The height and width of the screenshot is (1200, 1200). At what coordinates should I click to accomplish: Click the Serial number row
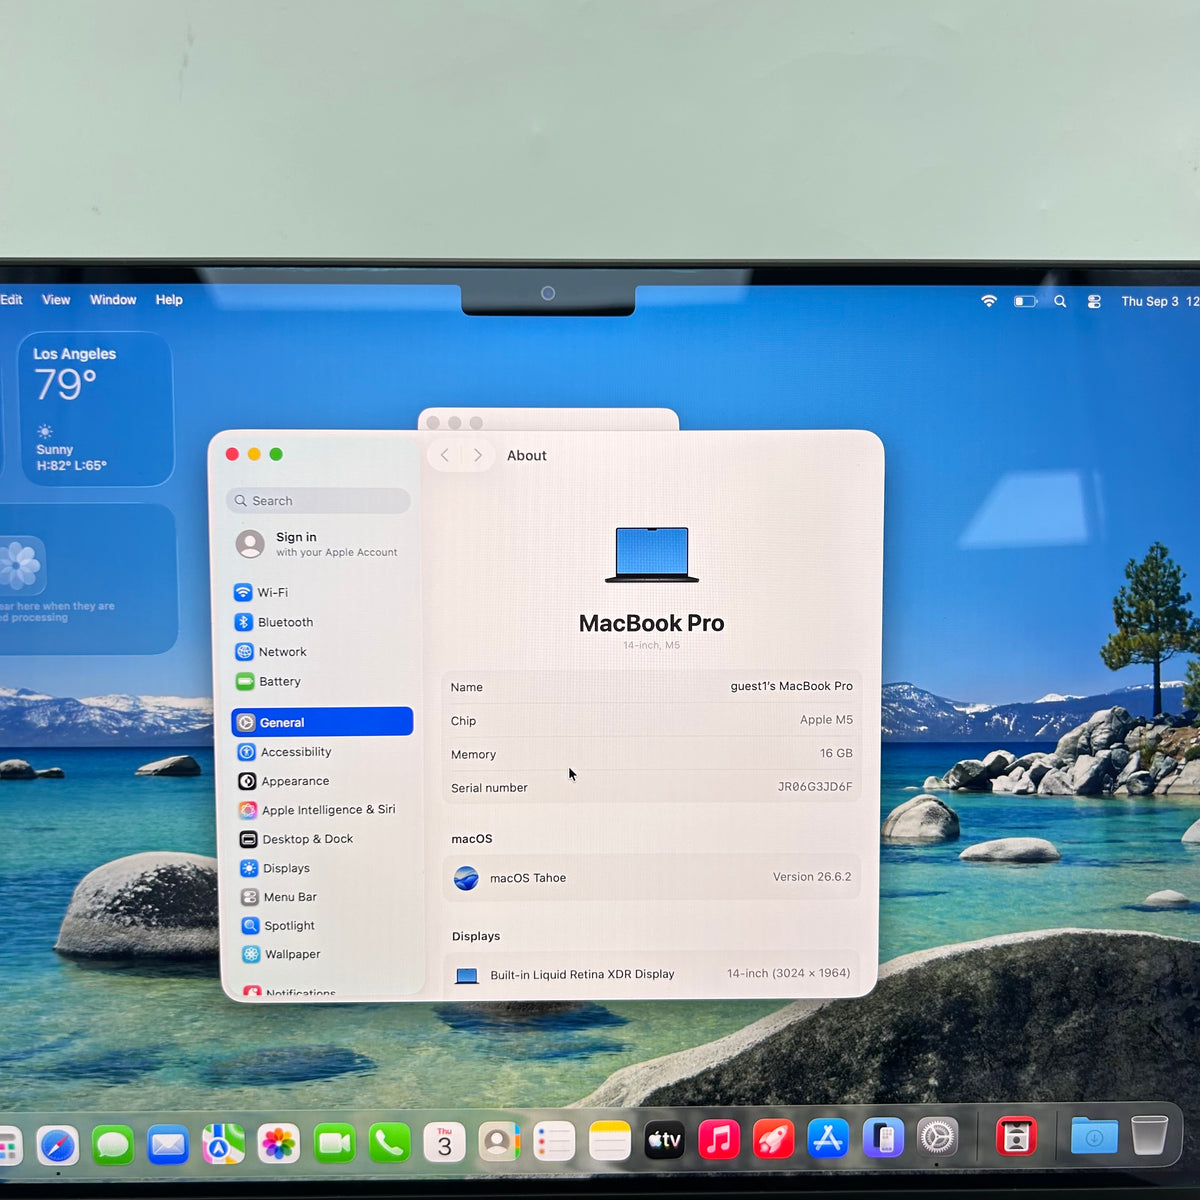[x=651, y=787]
